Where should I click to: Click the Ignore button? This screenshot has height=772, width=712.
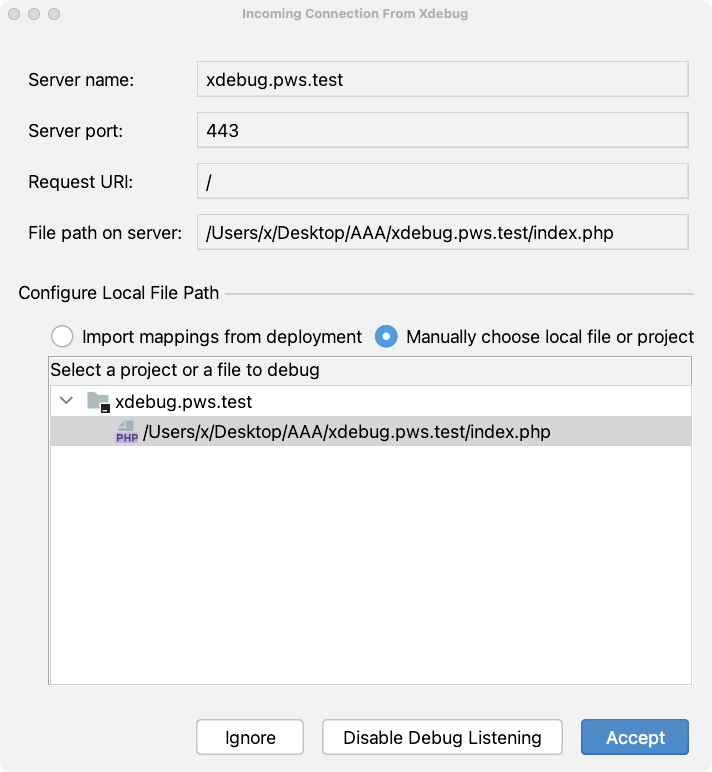[x=250, y=737]
